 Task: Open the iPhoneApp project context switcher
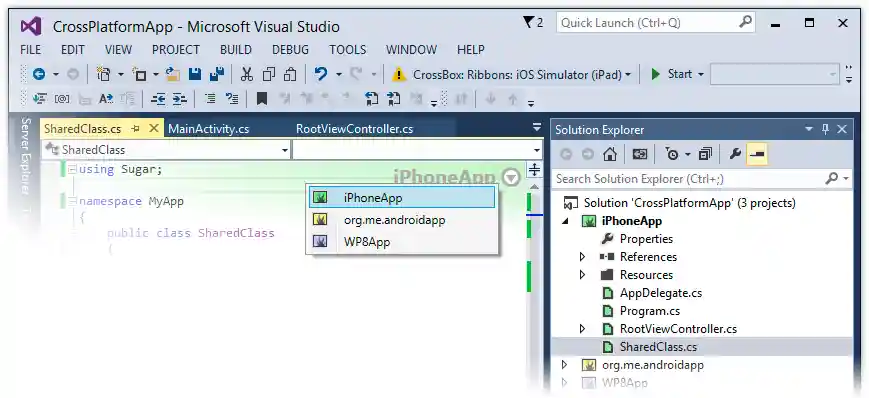[x=512, y=177]
